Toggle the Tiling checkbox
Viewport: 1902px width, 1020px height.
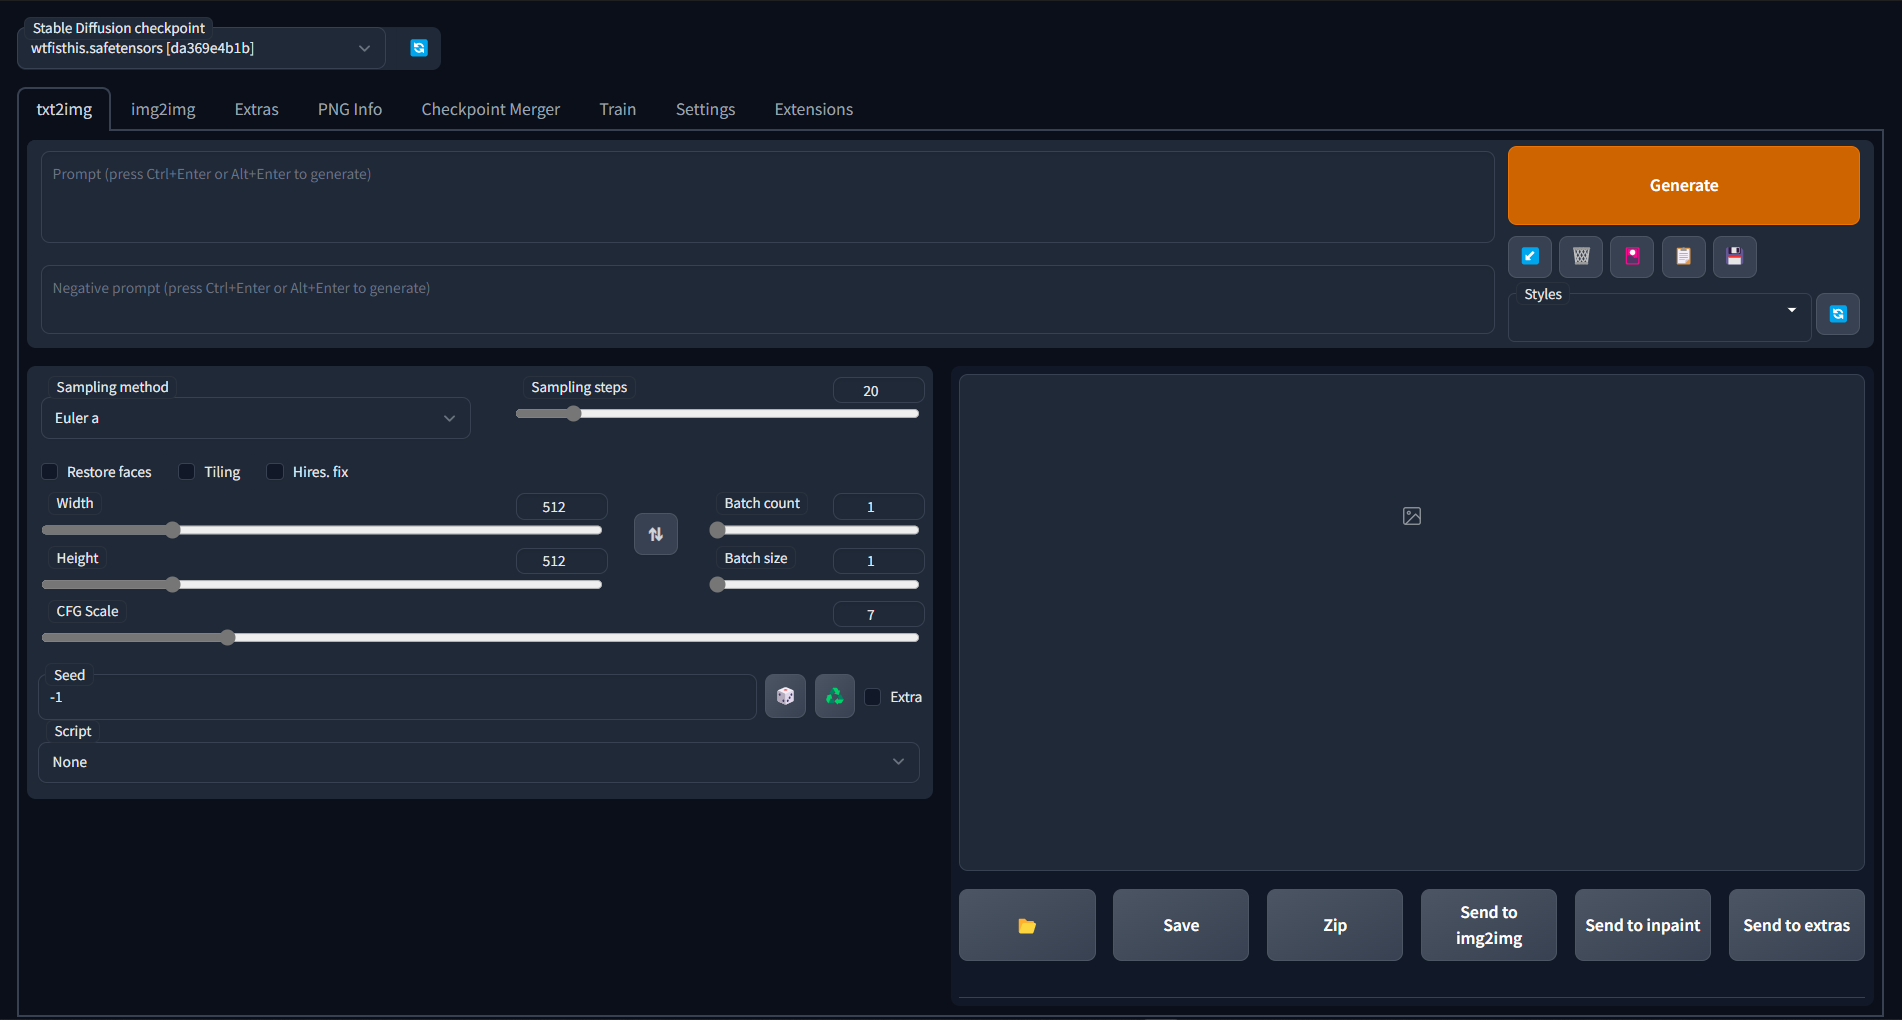coord(186,471)
